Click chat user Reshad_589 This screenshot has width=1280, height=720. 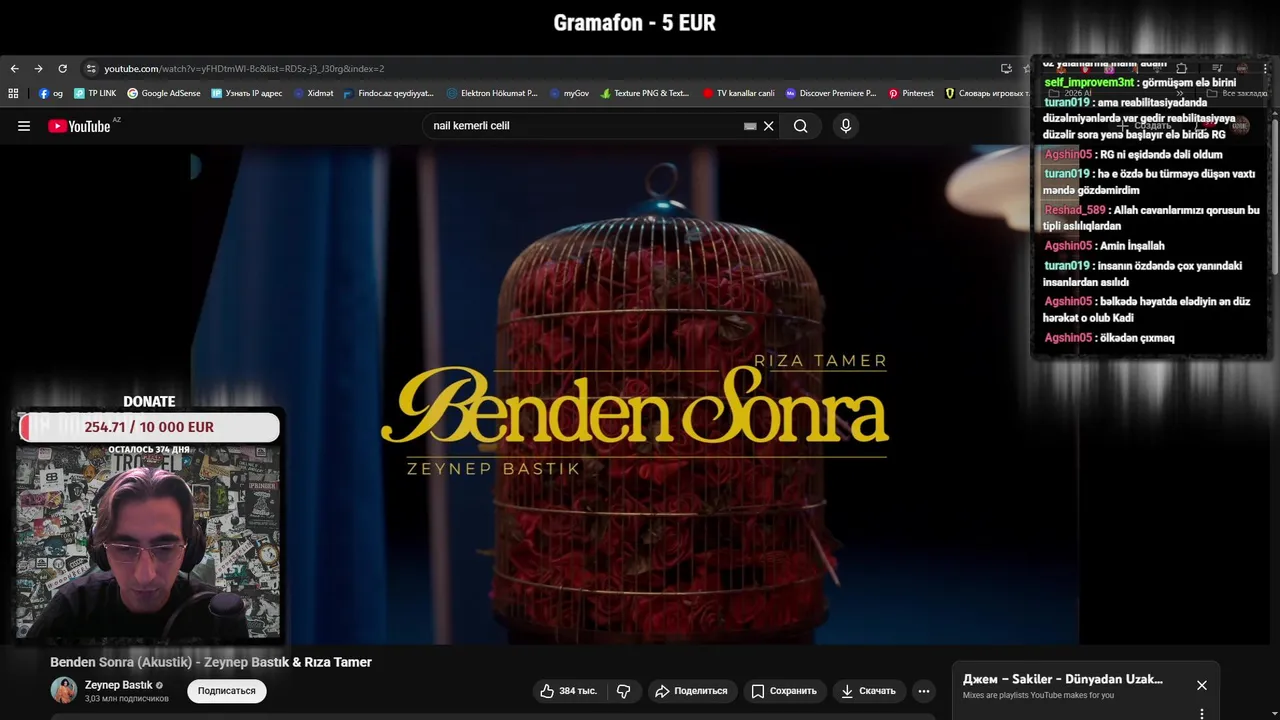(x=1075, y=210)
